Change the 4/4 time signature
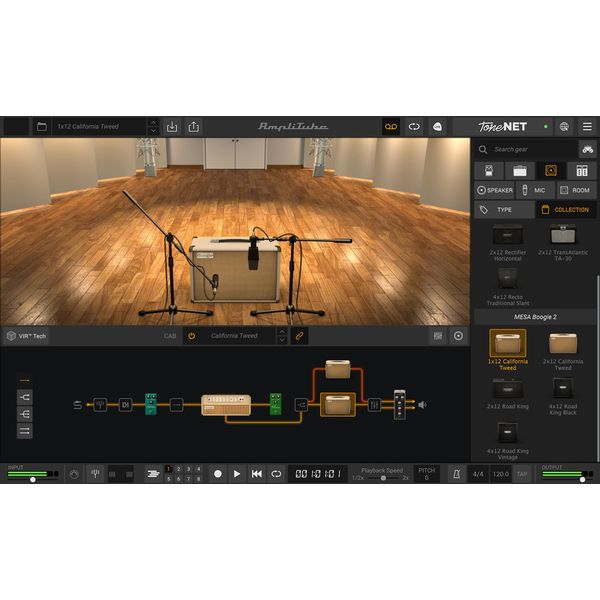The height and width of the screenshot is (600, 600). [x=478, y=474]
